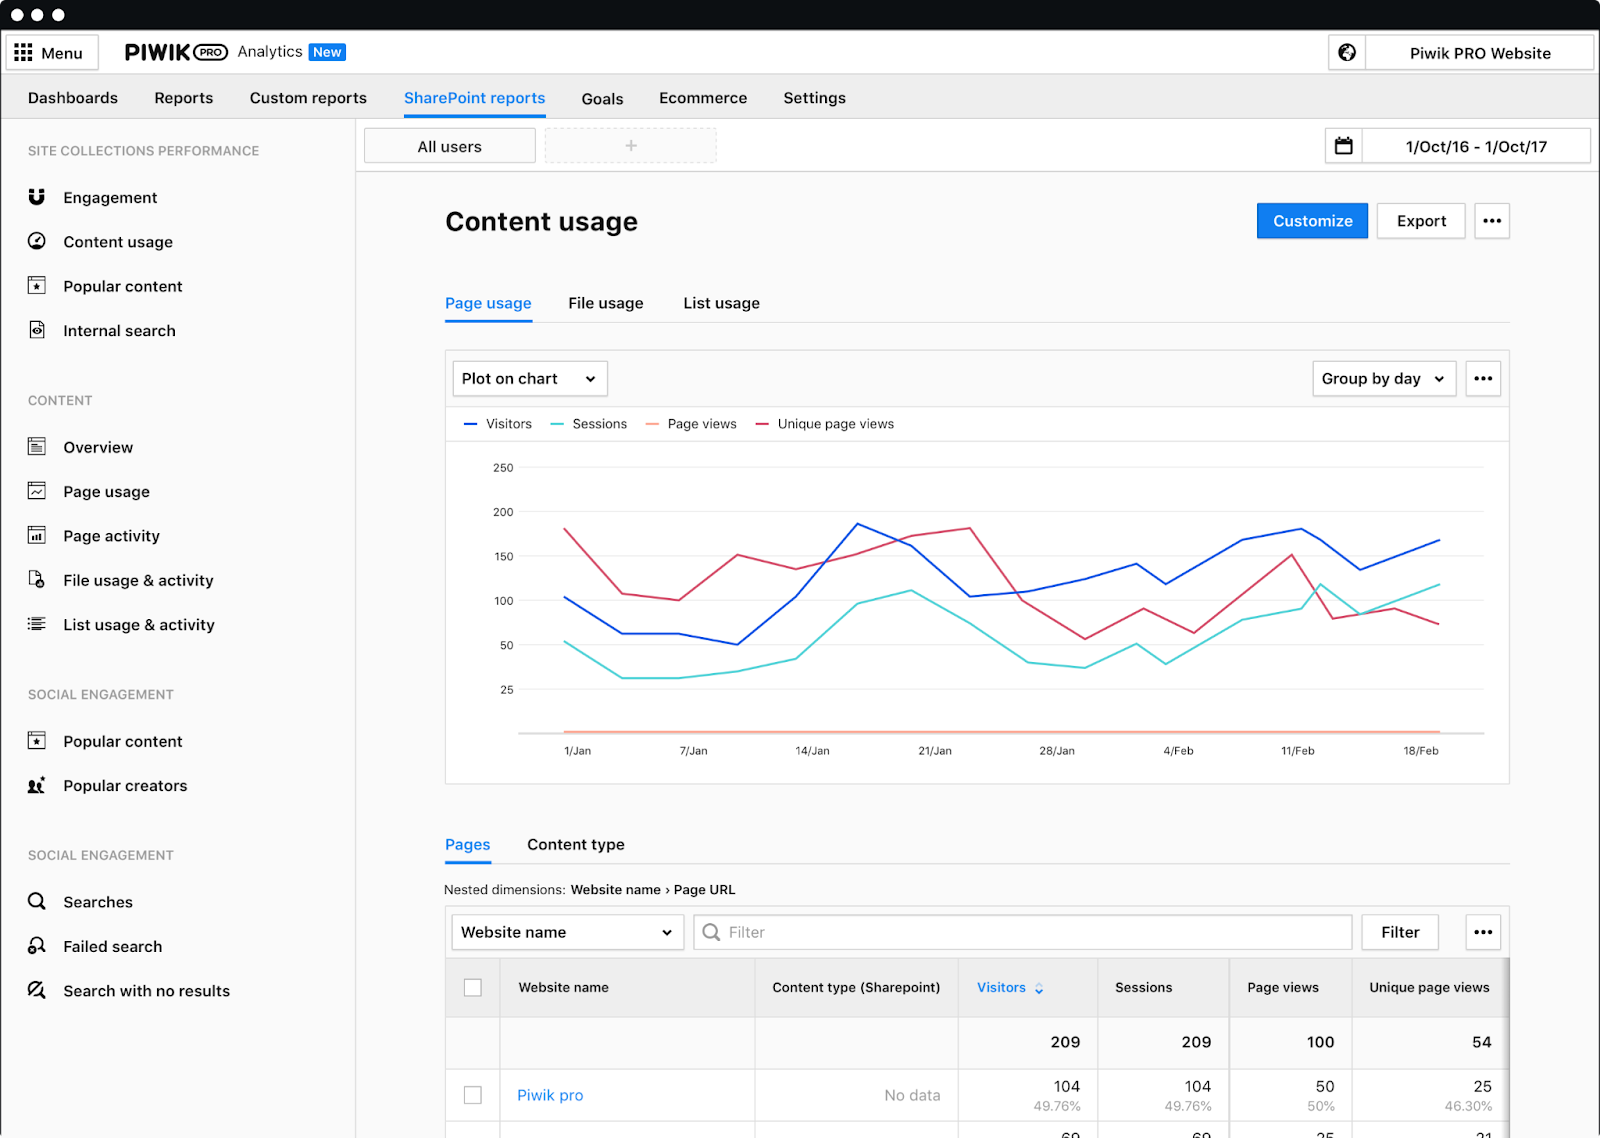
Task: Click the Engagement magnet icon in sidebar
Action: (x=37, y=197)
